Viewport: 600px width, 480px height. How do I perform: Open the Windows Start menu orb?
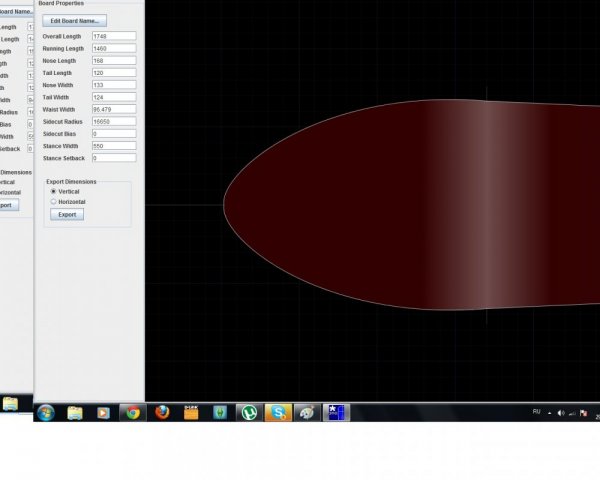point(46,413)
